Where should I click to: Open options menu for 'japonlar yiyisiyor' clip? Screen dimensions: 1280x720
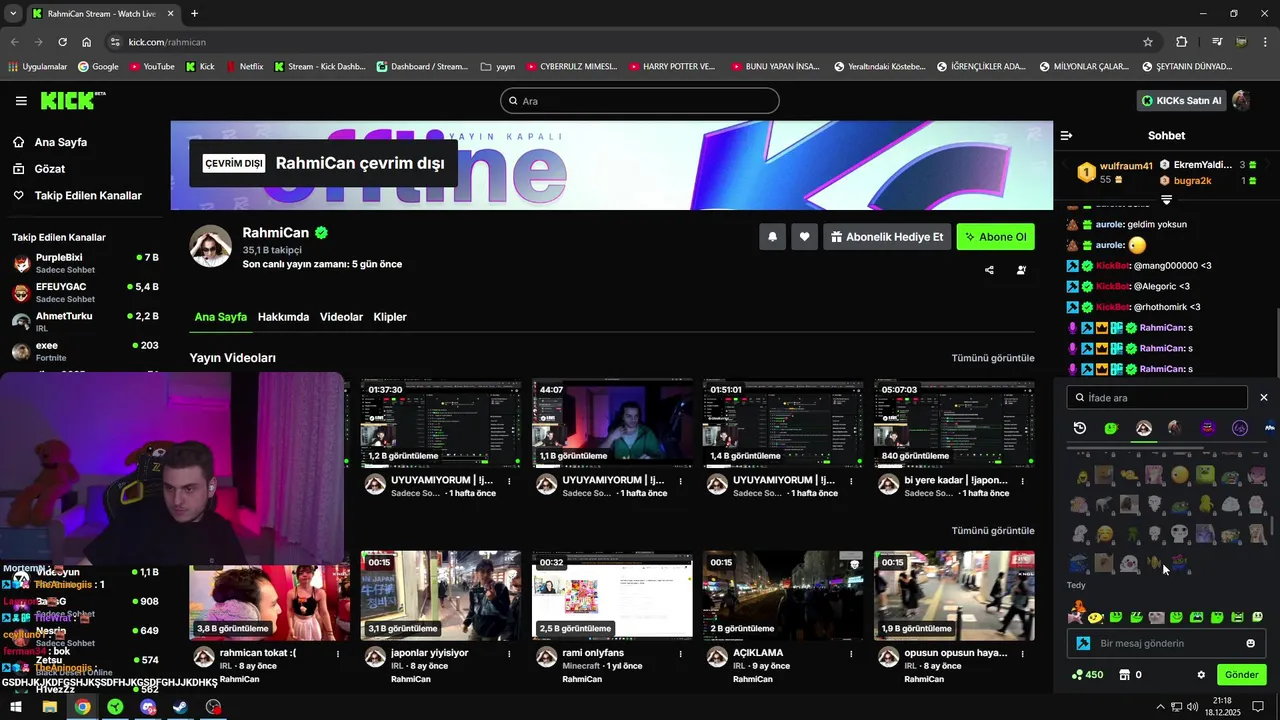[x=509, y=654]
